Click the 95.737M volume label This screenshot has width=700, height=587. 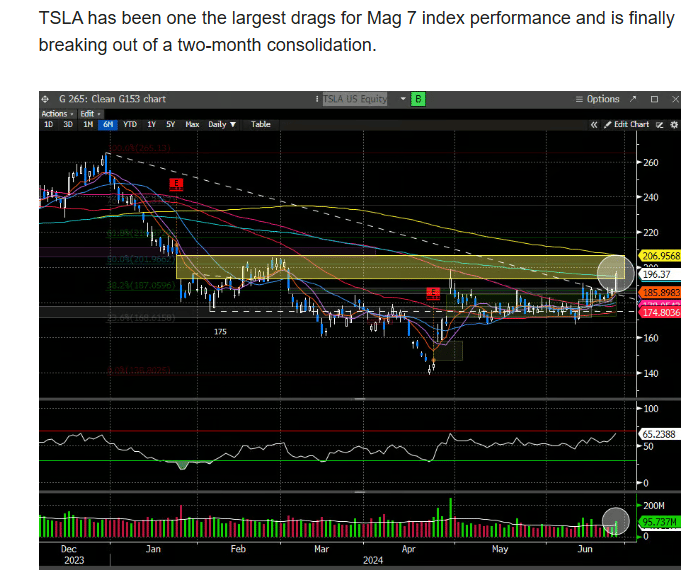pos(660,522)
